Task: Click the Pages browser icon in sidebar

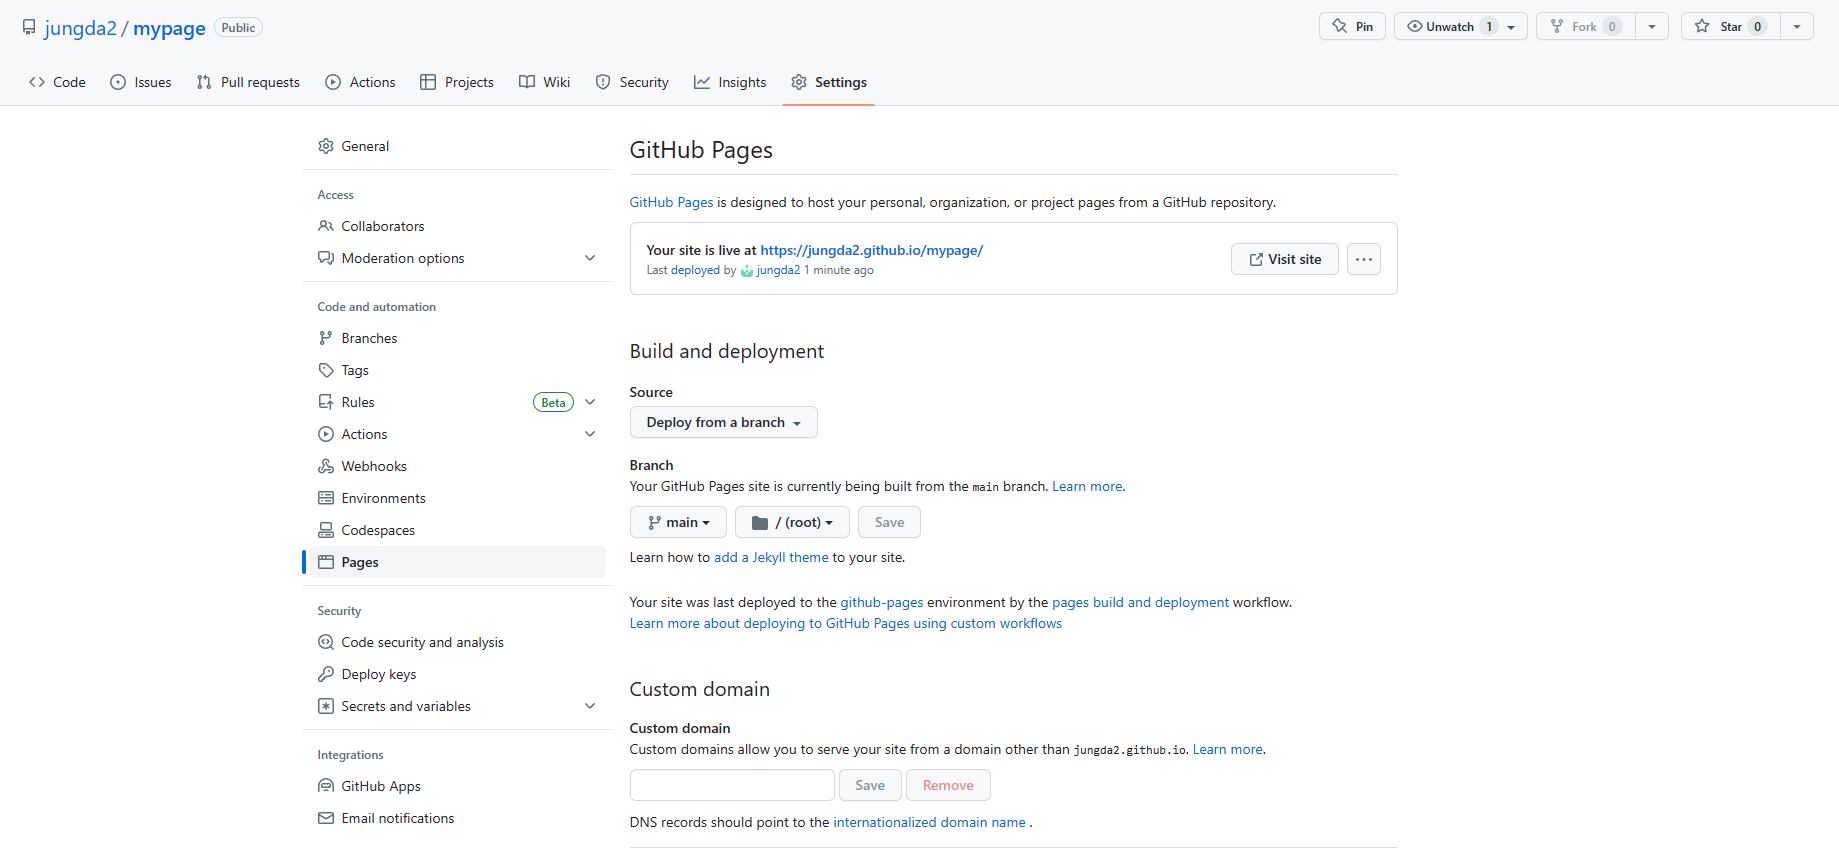Action: coord(326,562)
